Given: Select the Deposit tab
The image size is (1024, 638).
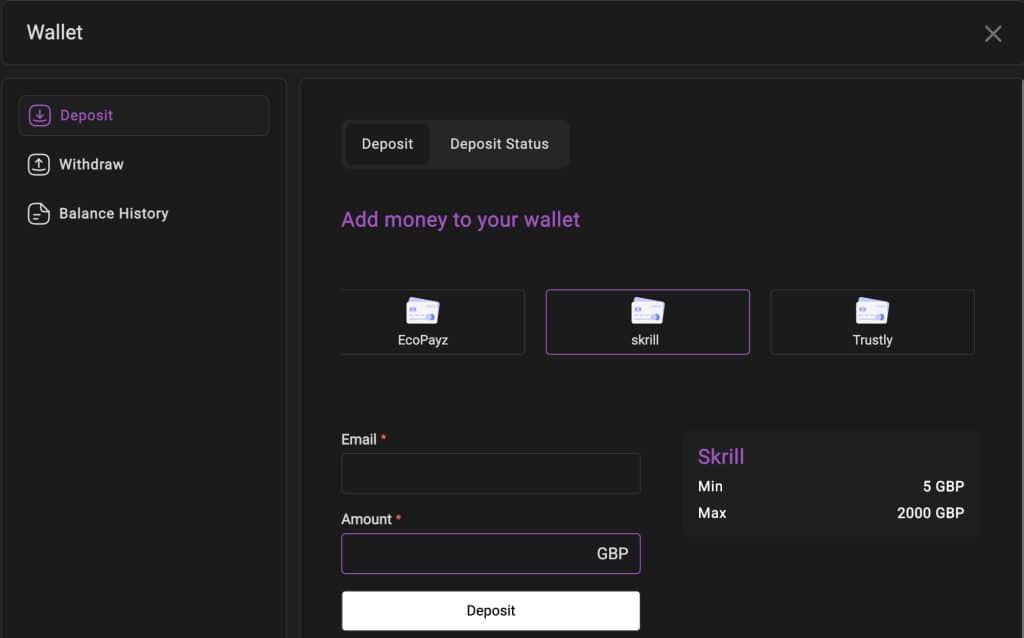Looking at the screenshot, I should coord(387,144).
